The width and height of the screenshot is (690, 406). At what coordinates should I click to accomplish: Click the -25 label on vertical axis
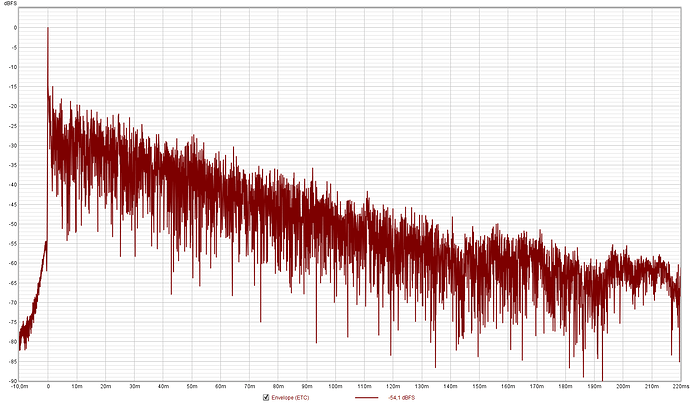point(13,126)
